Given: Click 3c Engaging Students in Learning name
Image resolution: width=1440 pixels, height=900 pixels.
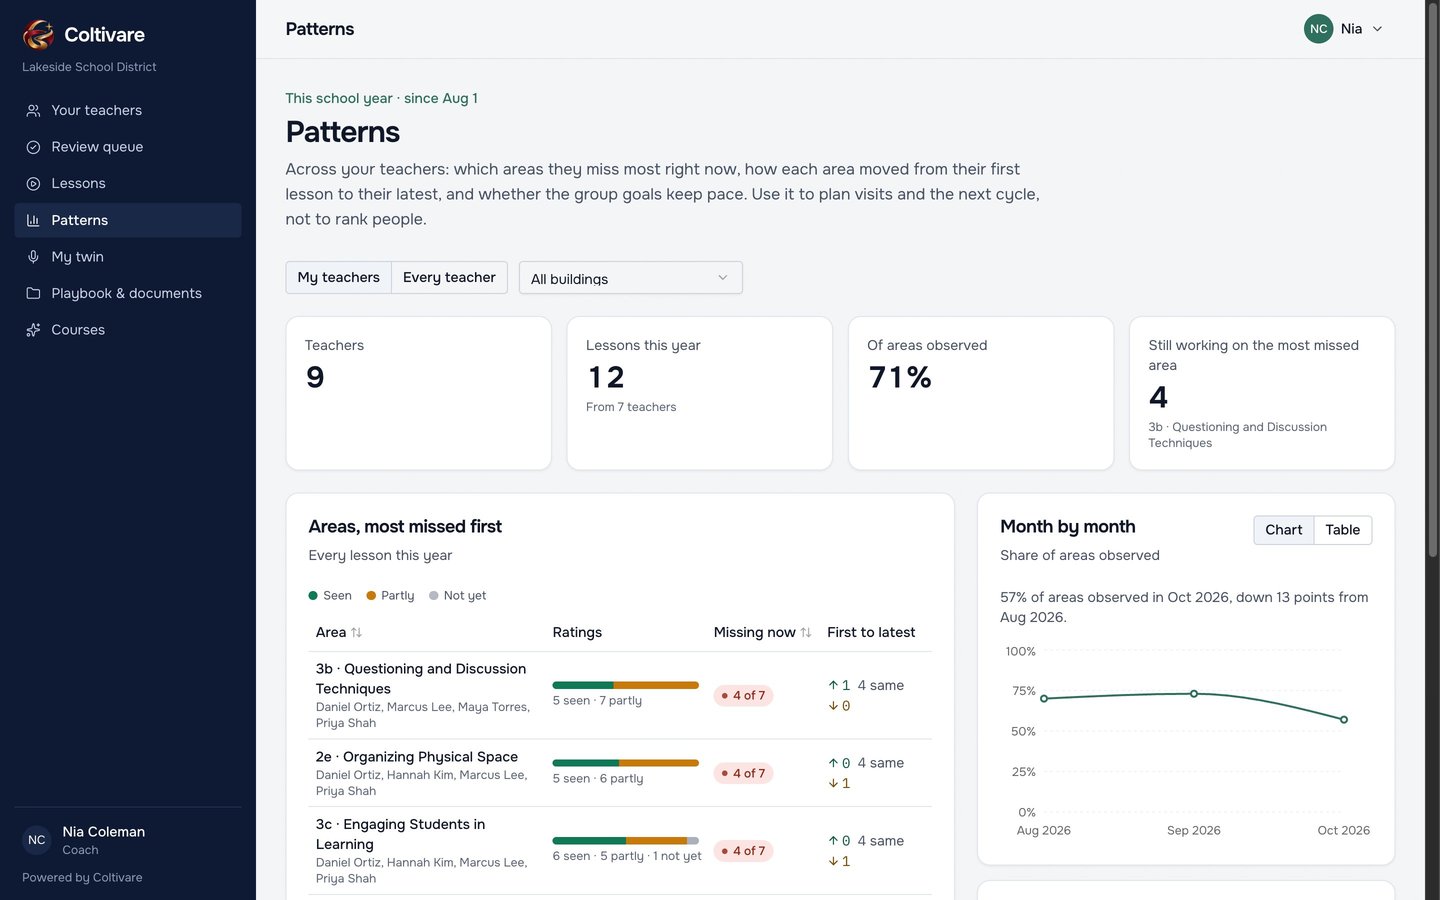Looking at the screenshot, I should (400, 834).
